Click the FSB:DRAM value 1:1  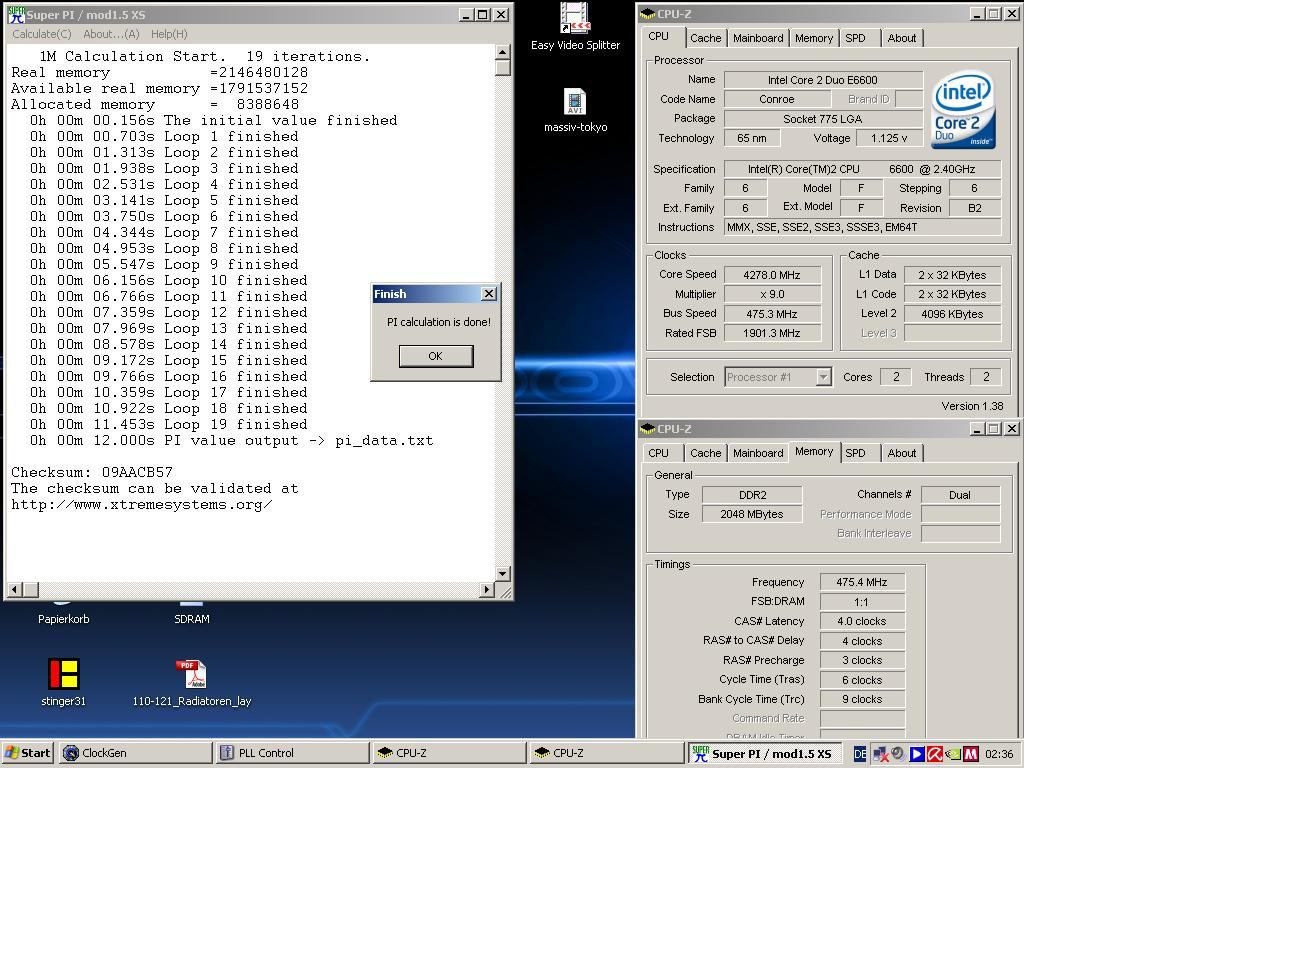click(862, 602)
